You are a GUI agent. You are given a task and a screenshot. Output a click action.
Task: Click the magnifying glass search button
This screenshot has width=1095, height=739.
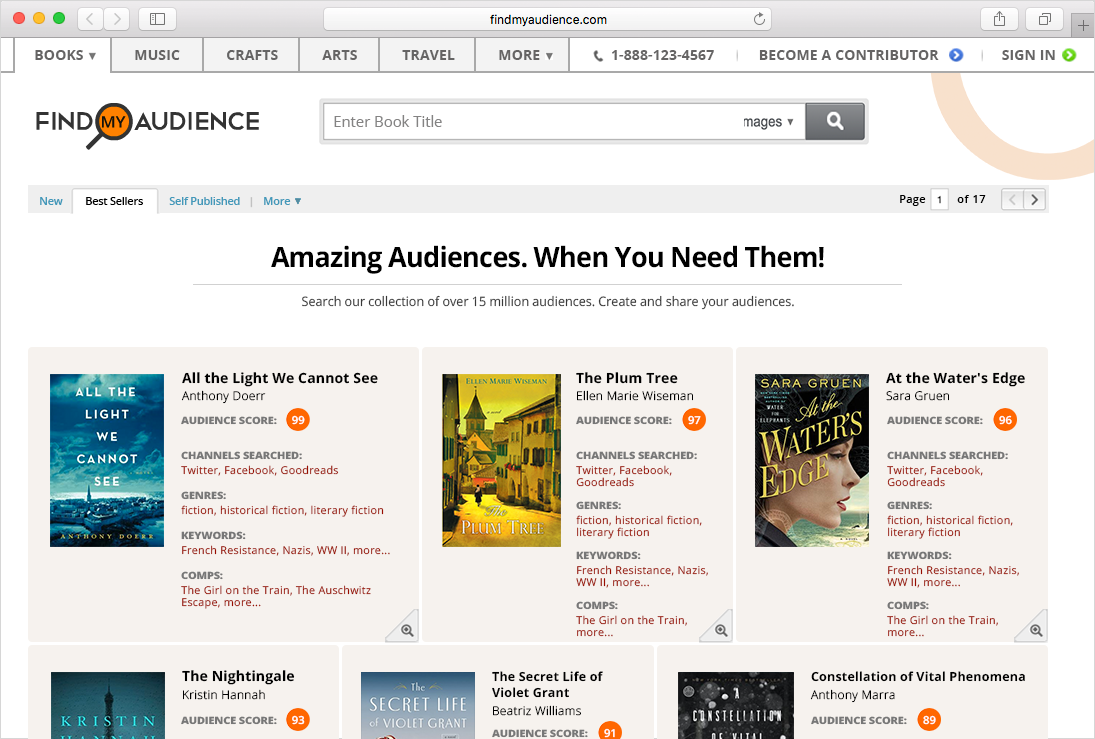834,121
